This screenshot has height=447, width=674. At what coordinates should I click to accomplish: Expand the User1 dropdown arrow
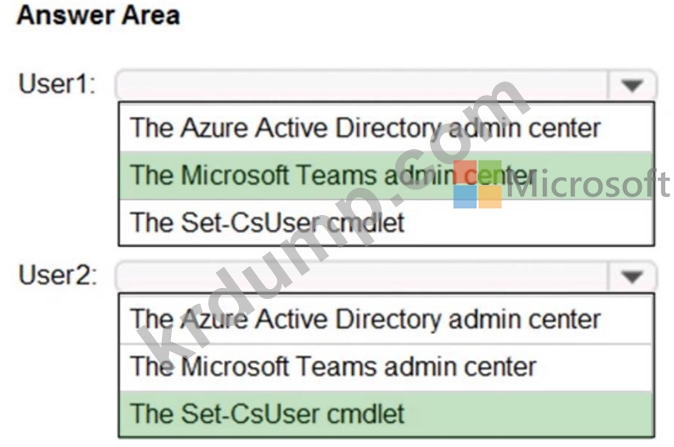(x=631, y=85)
